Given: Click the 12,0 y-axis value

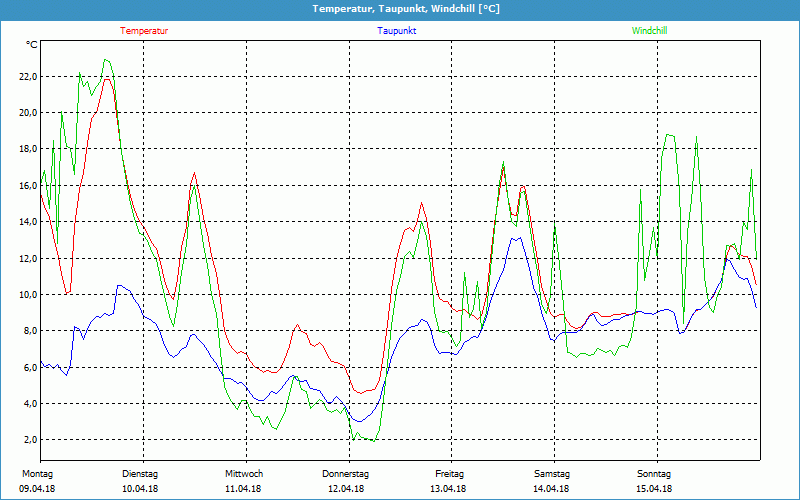Looking at the screenshot, I should point(27,258).
